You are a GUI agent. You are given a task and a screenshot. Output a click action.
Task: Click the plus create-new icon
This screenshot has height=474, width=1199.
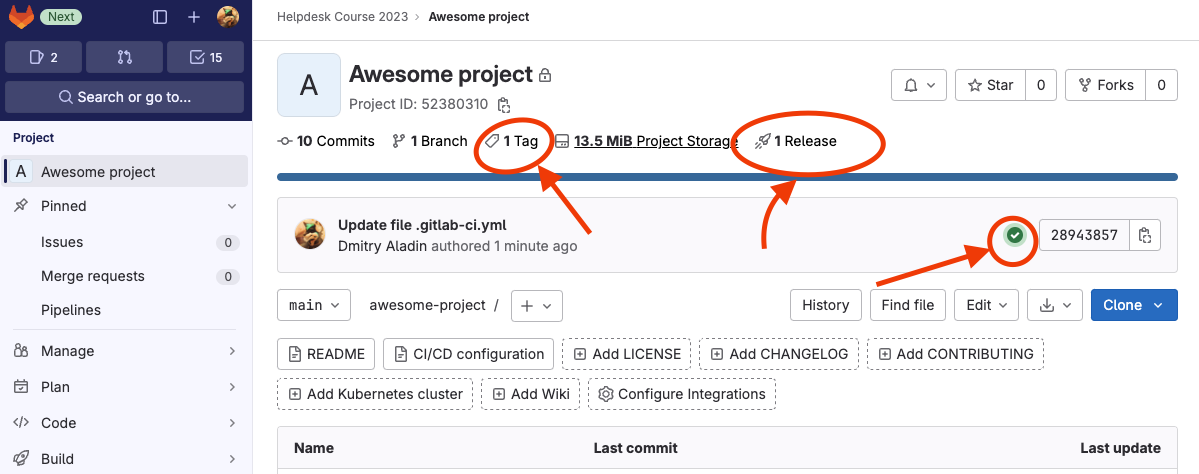194,17
